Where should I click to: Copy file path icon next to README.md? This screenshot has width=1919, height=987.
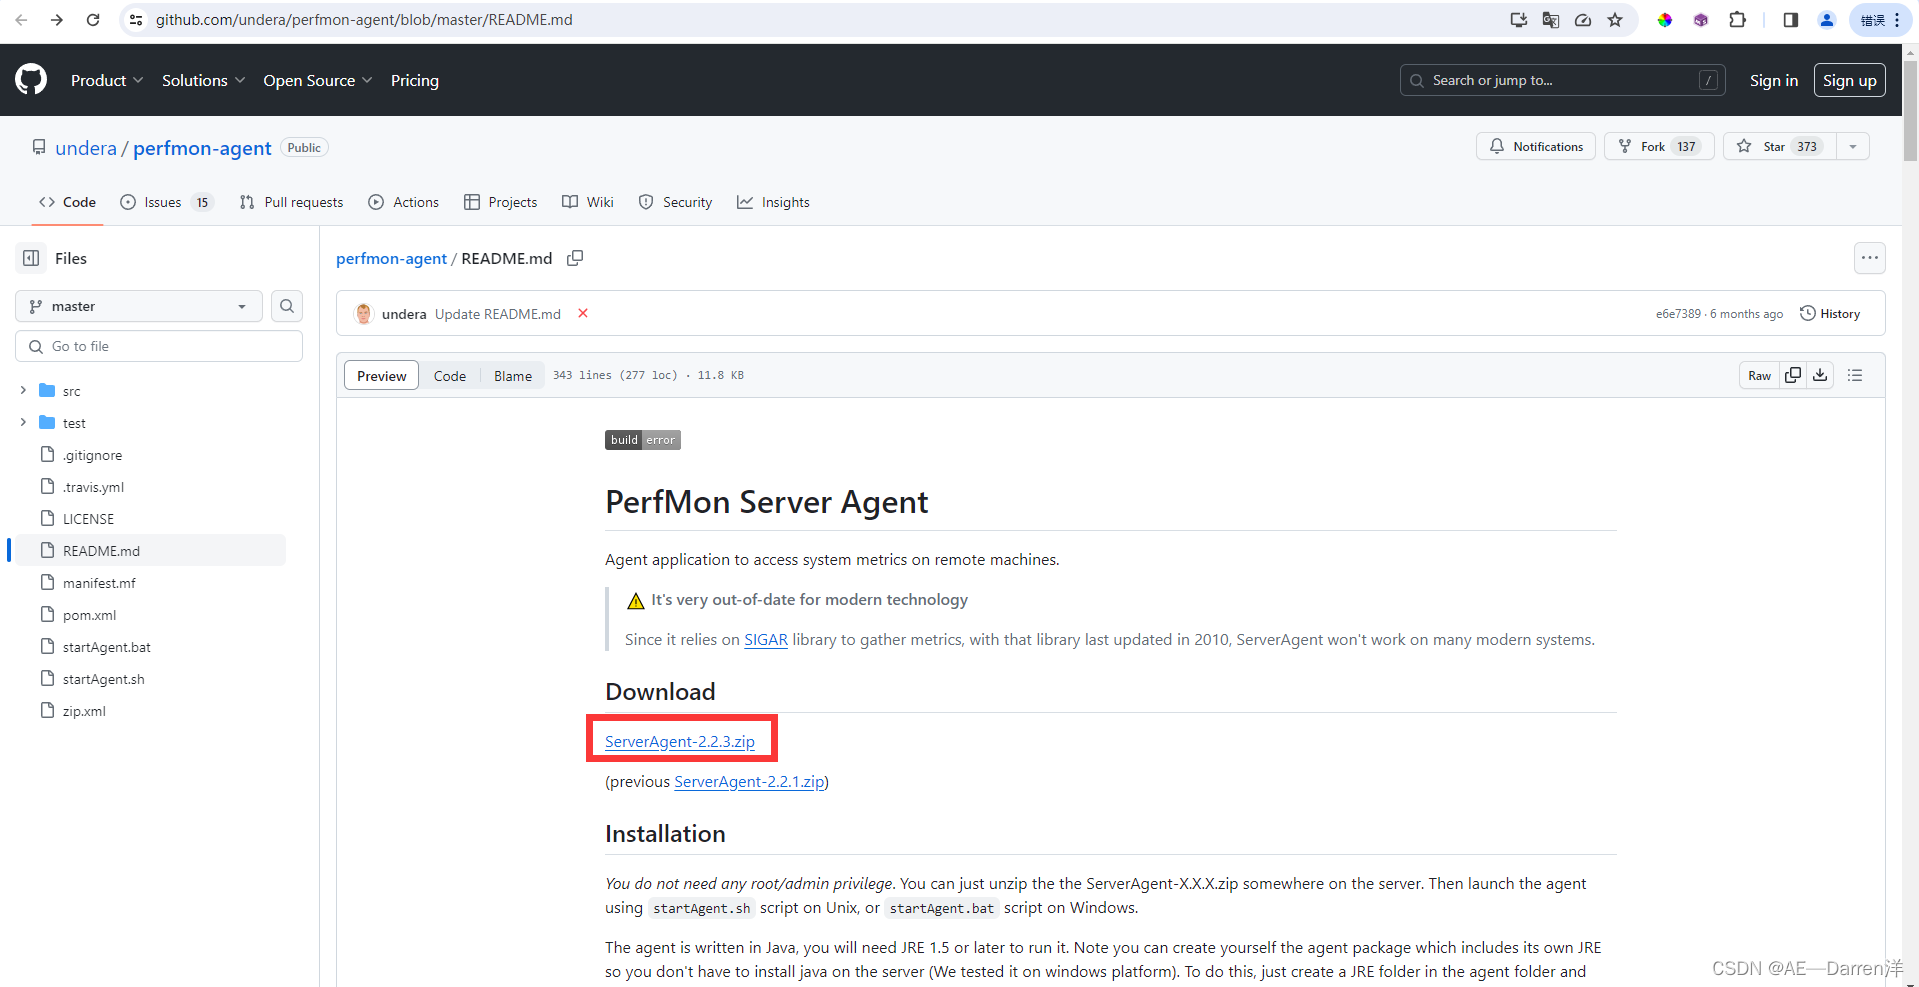[575, 258]
